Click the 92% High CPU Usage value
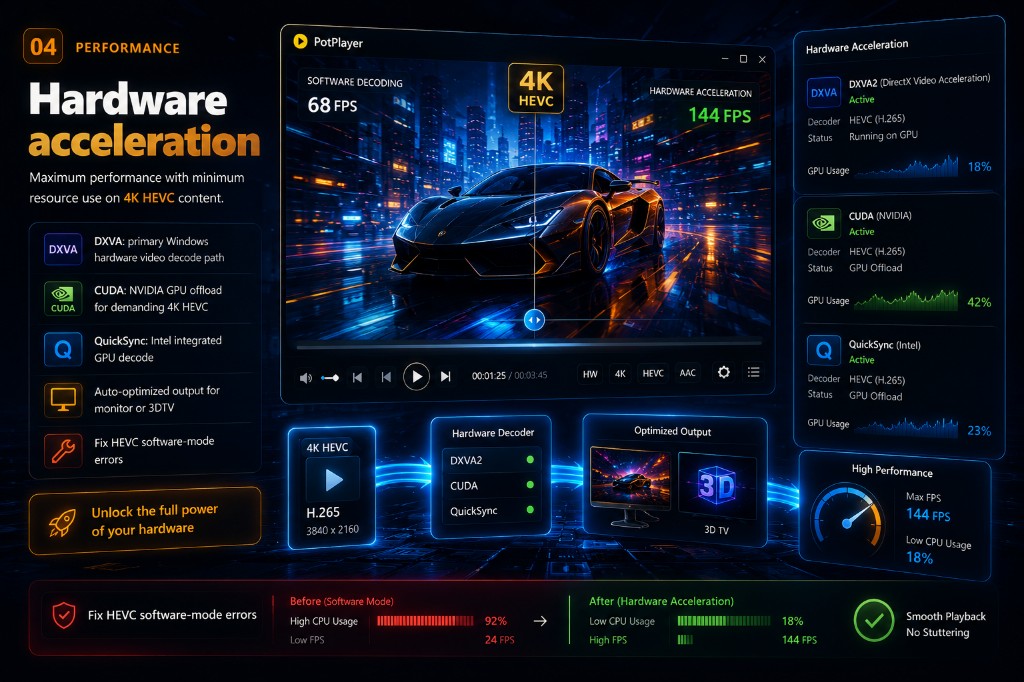The width and height of the screenshot is (1024, 682). pyautogui.click(x=496, y=621)
